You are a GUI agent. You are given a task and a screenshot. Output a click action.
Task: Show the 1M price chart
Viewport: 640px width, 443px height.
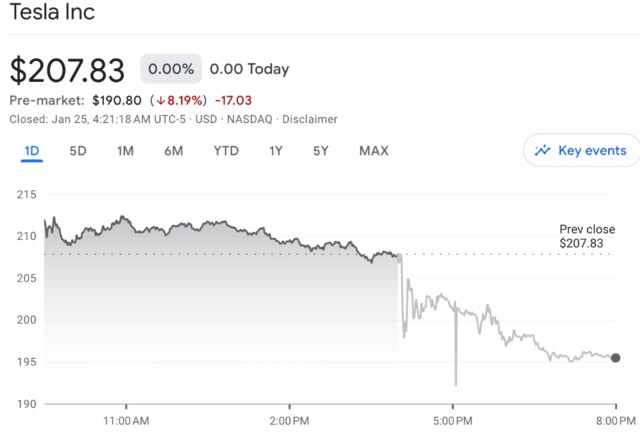click(125, 151)
